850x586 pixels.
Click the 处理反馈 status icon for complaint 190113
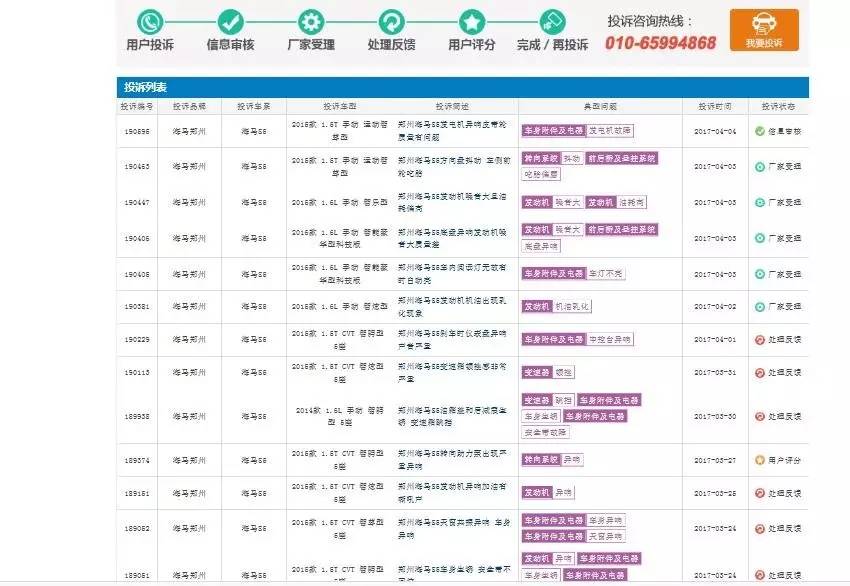(x=760, y=373)
